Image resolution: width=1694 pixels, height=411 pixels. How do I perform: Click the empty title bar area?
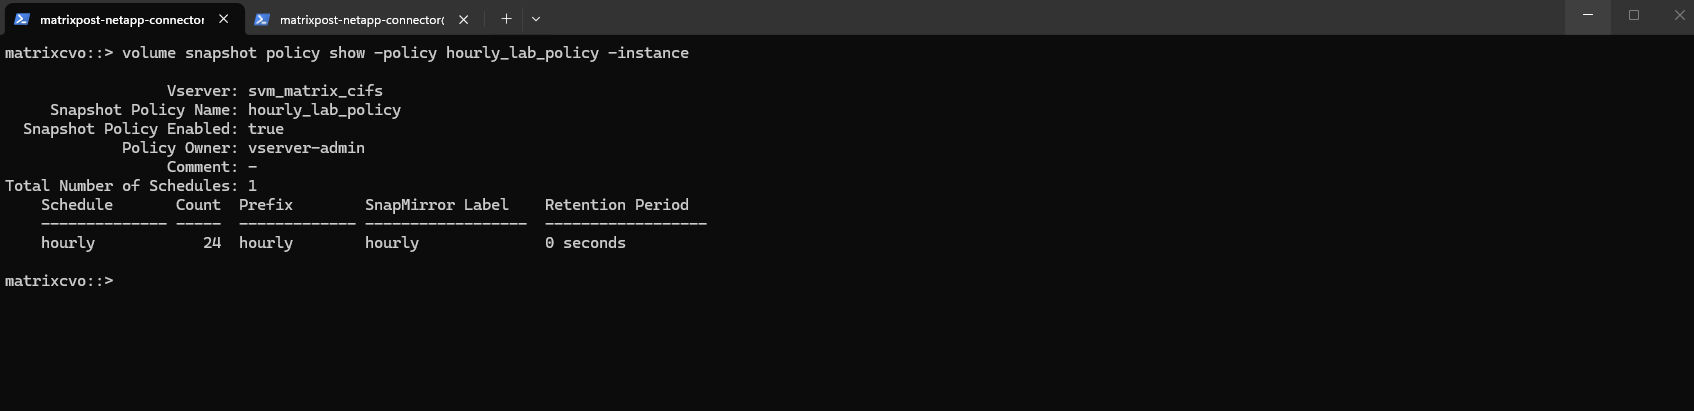pyautogui.click(x=1000, y=17)
